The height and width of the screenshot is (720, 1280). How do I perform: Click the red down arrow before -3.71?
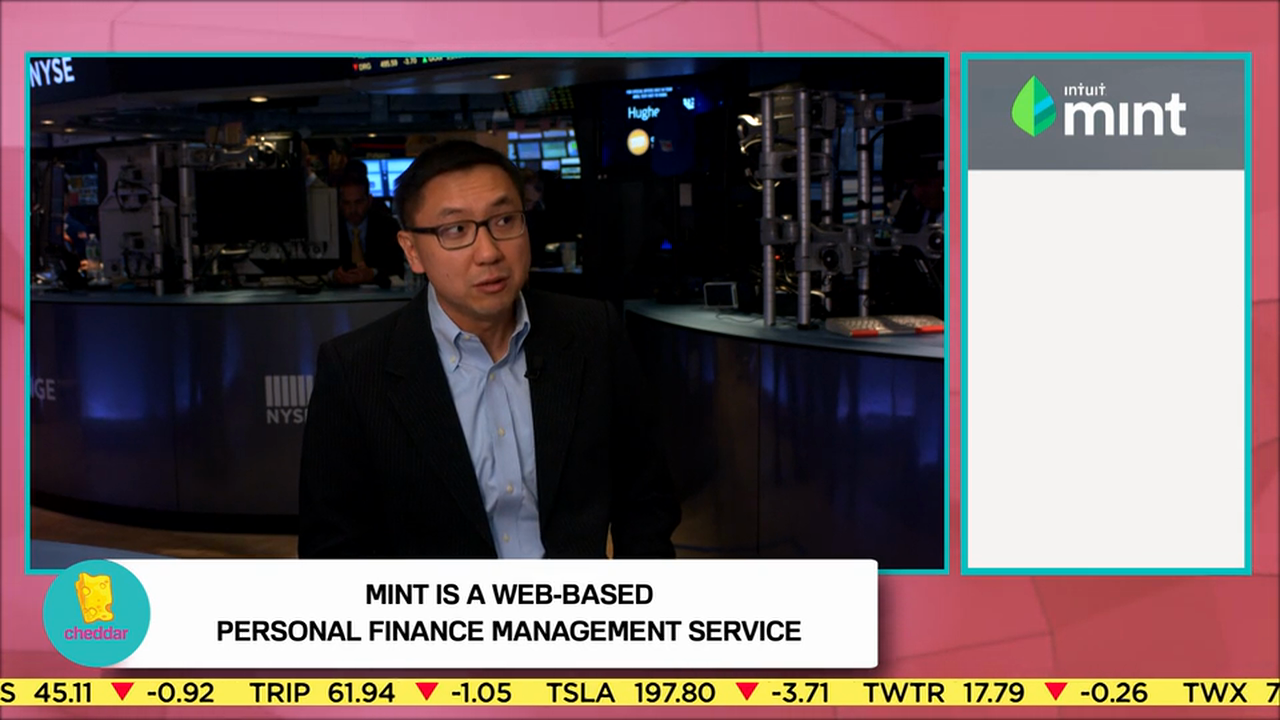point(746,692)
